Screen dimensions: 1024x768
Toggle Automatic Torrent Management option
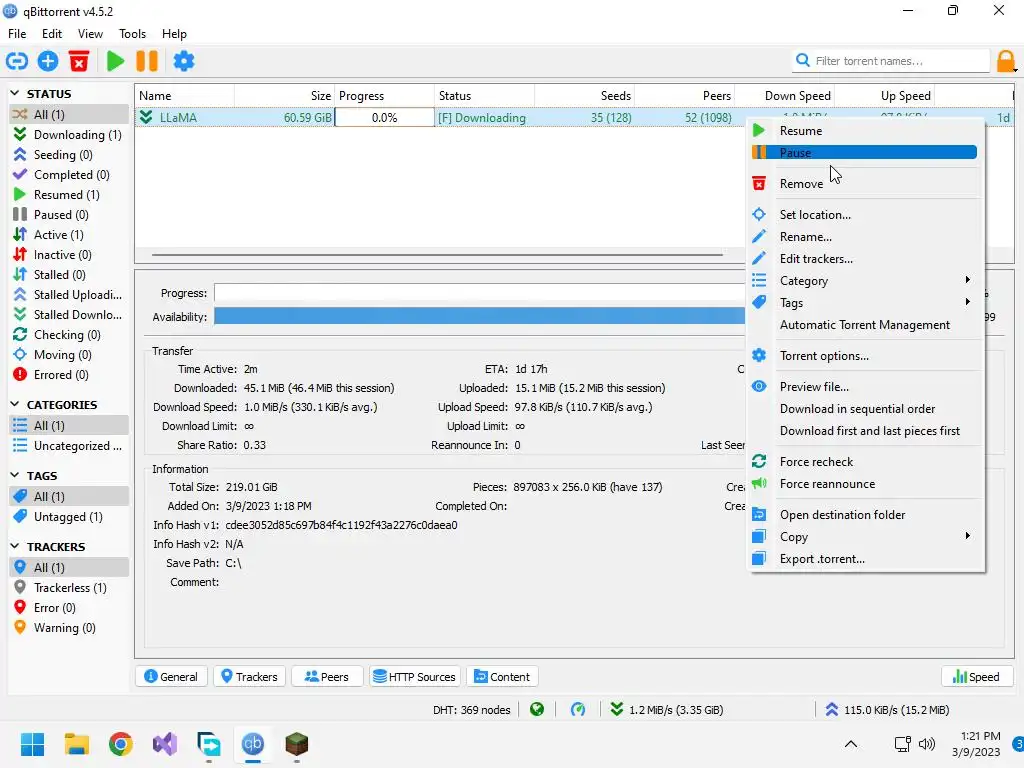click(x=865, y=325)
